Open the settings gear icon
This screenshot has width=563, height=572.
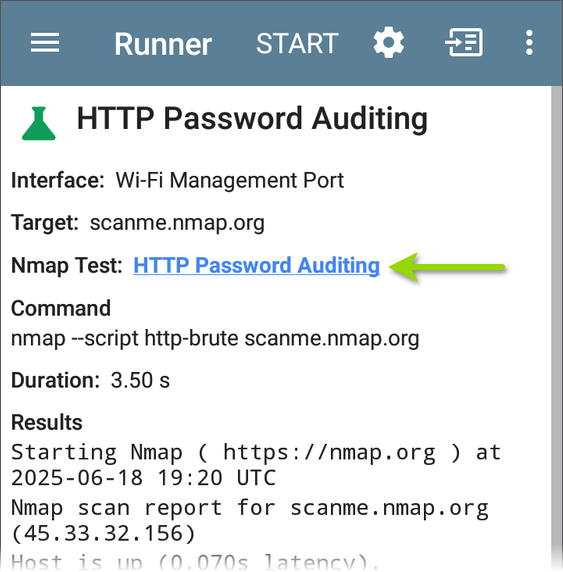click(389, 42)
